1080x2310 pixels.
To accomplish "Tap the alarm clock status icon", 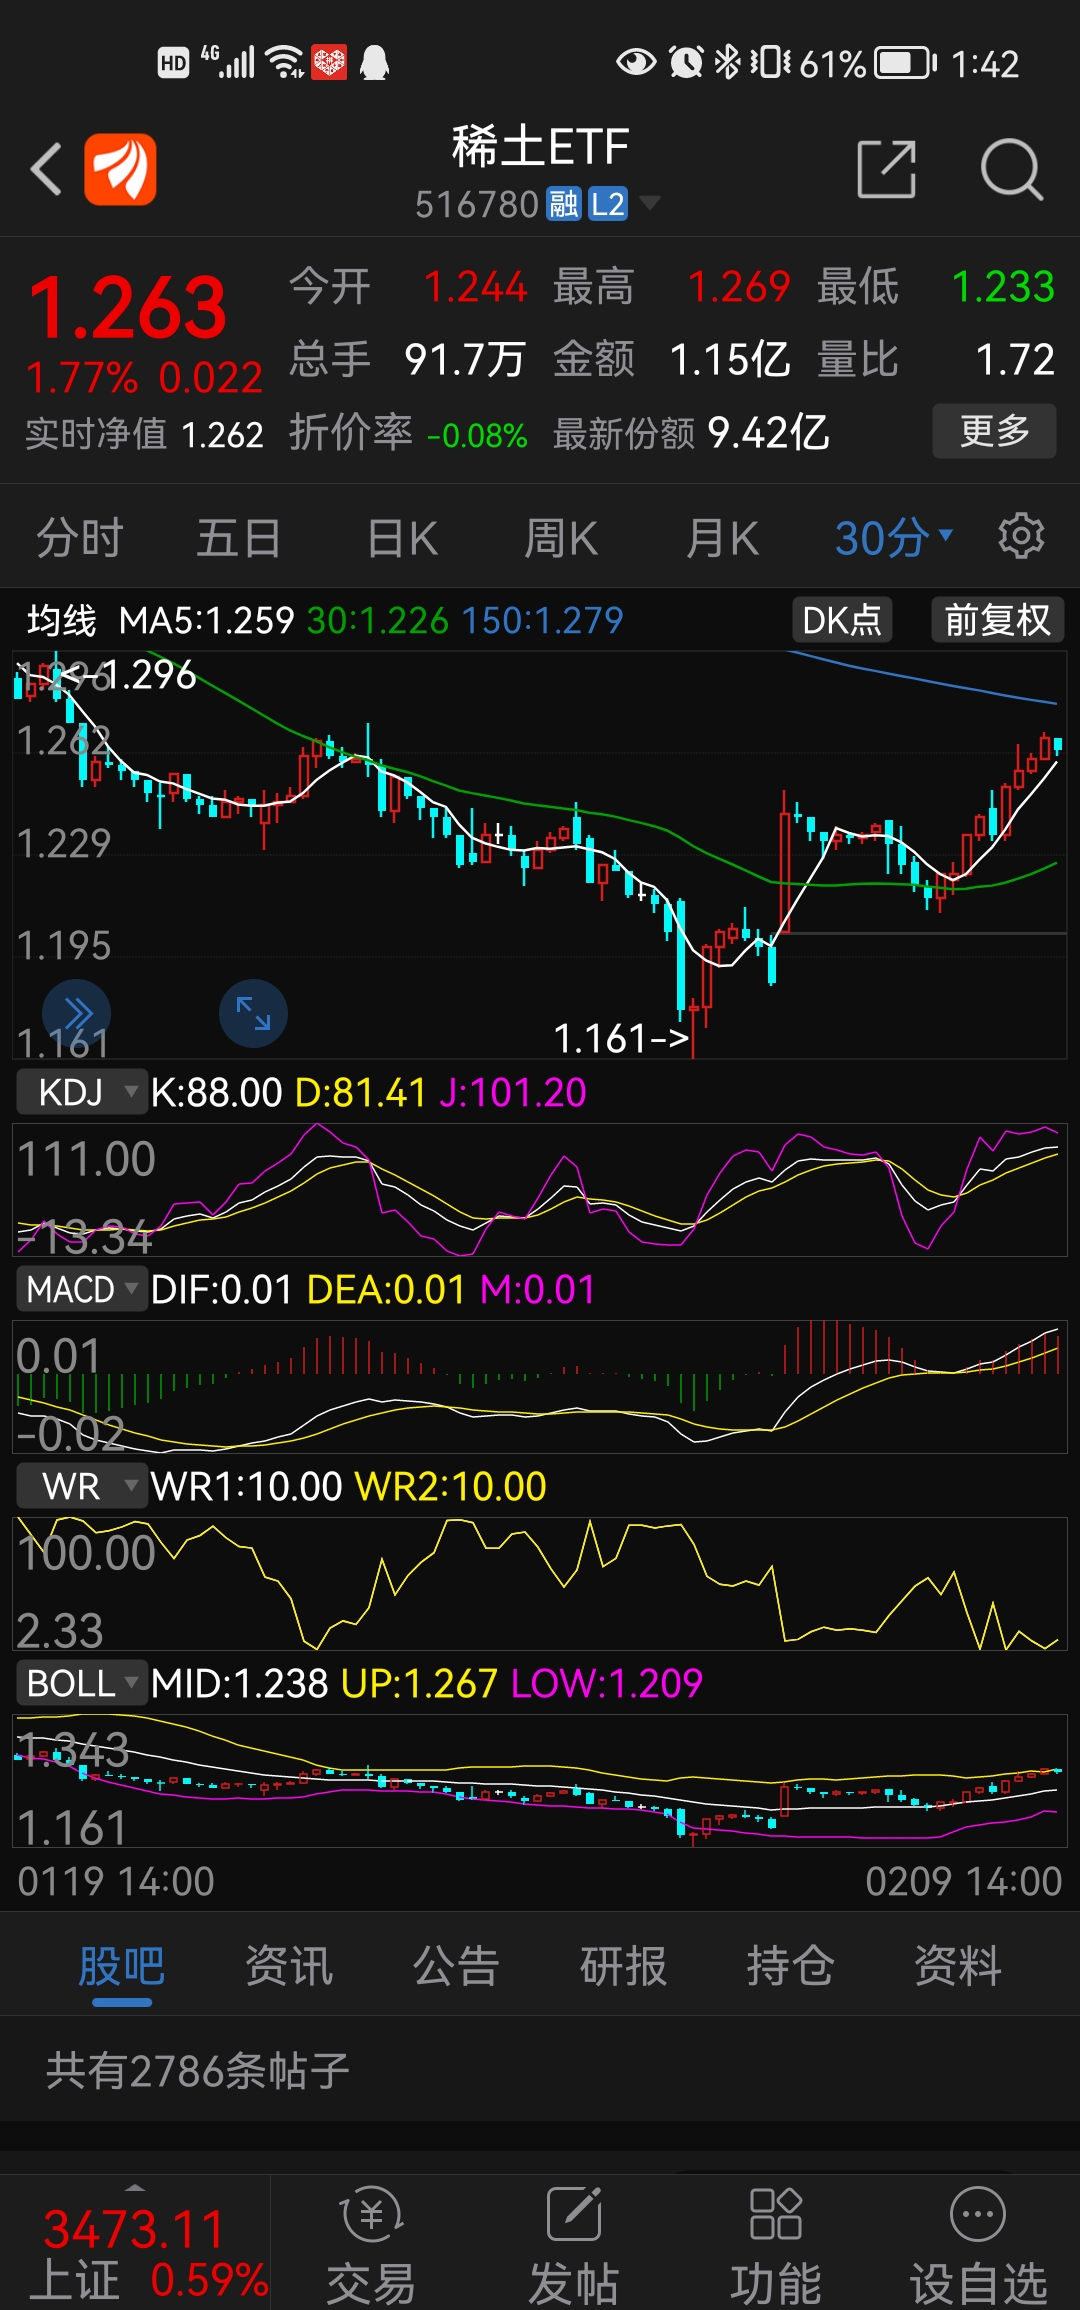I will click(x=686, y=62).
